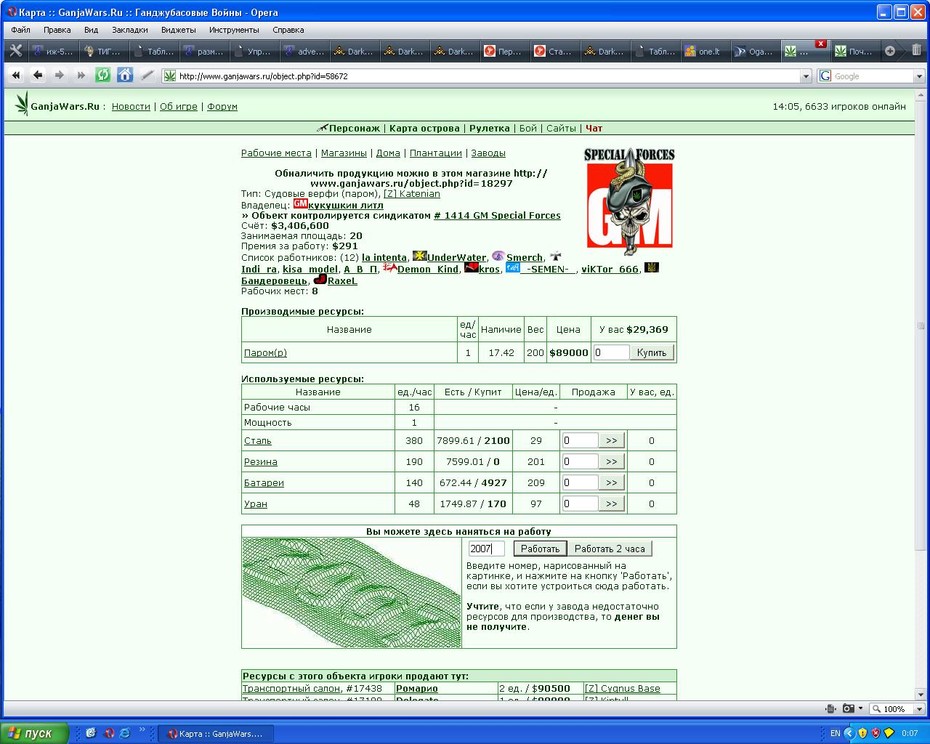Switch keyboard language via EN indicator
The width and height of the screenshot is (930, 744).
835,733
